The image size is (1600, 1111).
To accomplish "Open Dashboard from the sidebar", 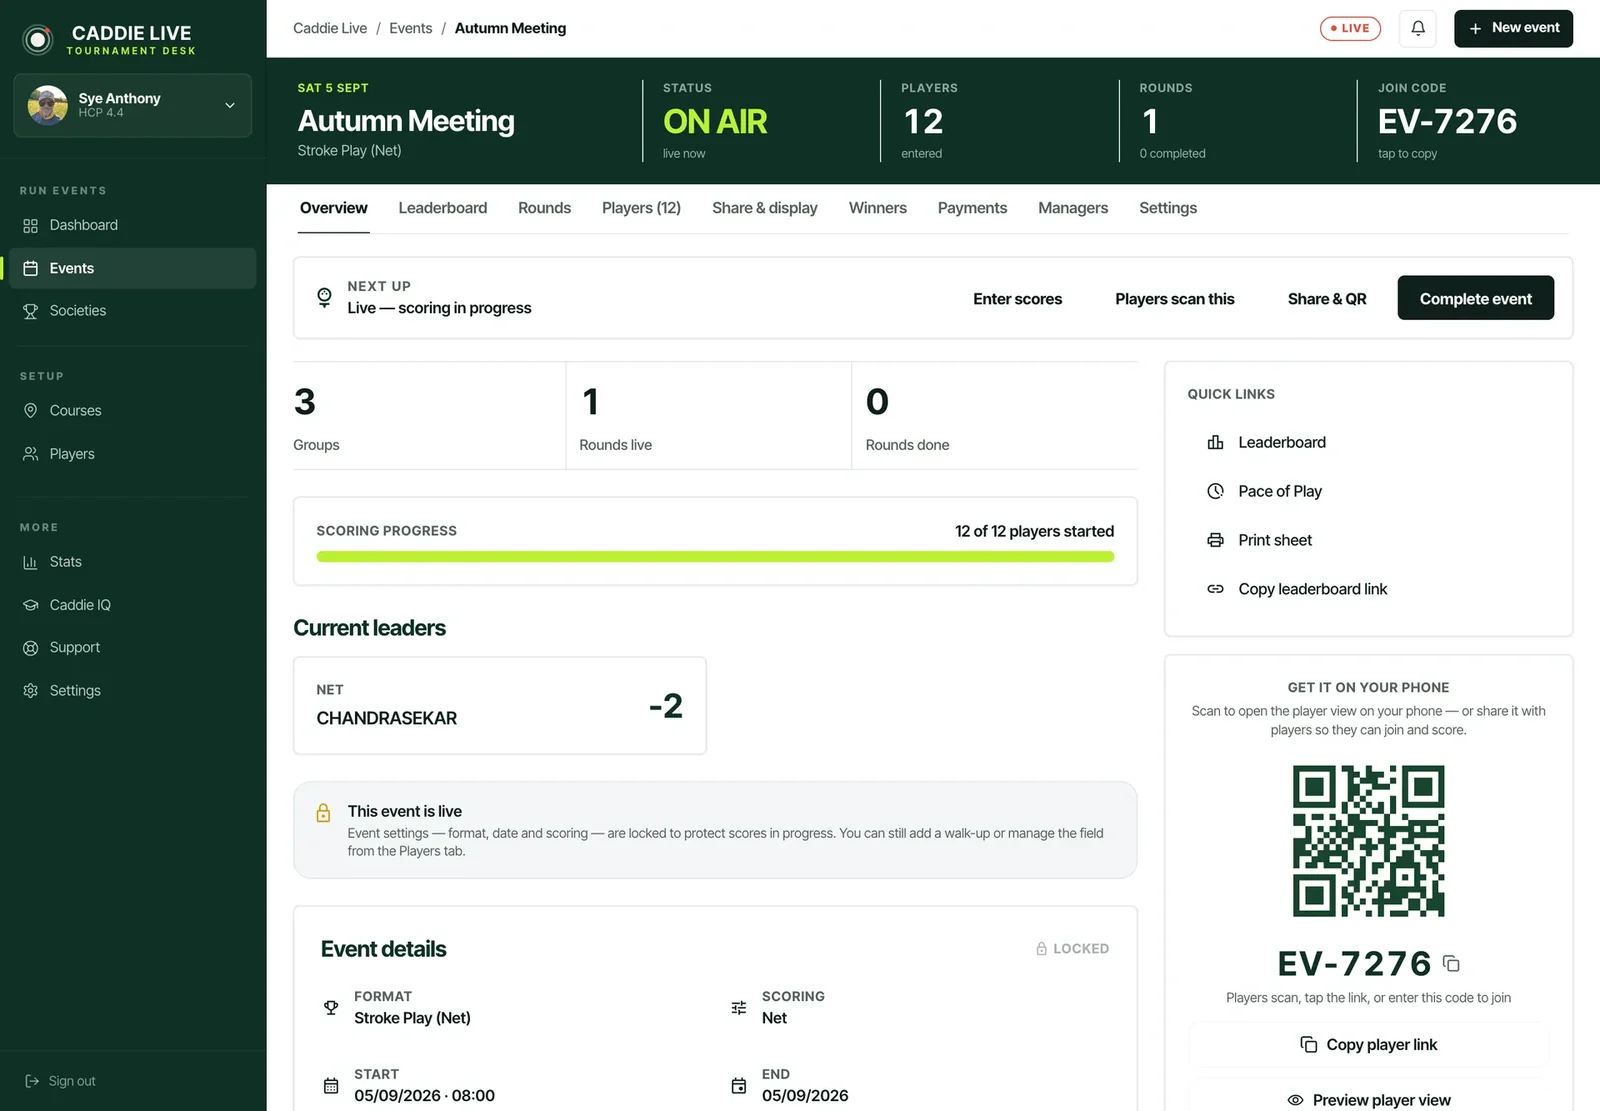I will 132,226.
